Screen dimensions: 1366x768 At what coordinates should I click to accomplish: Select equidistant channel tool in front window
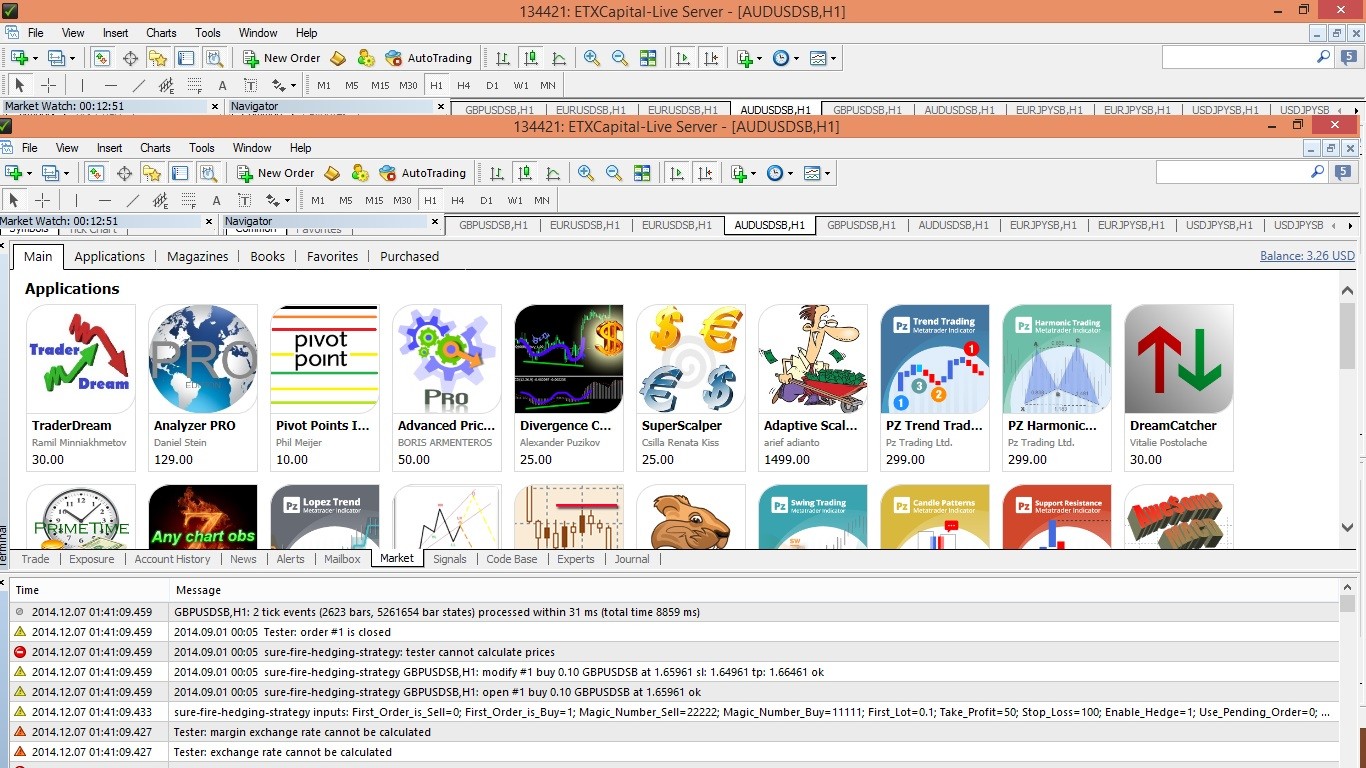160,200
